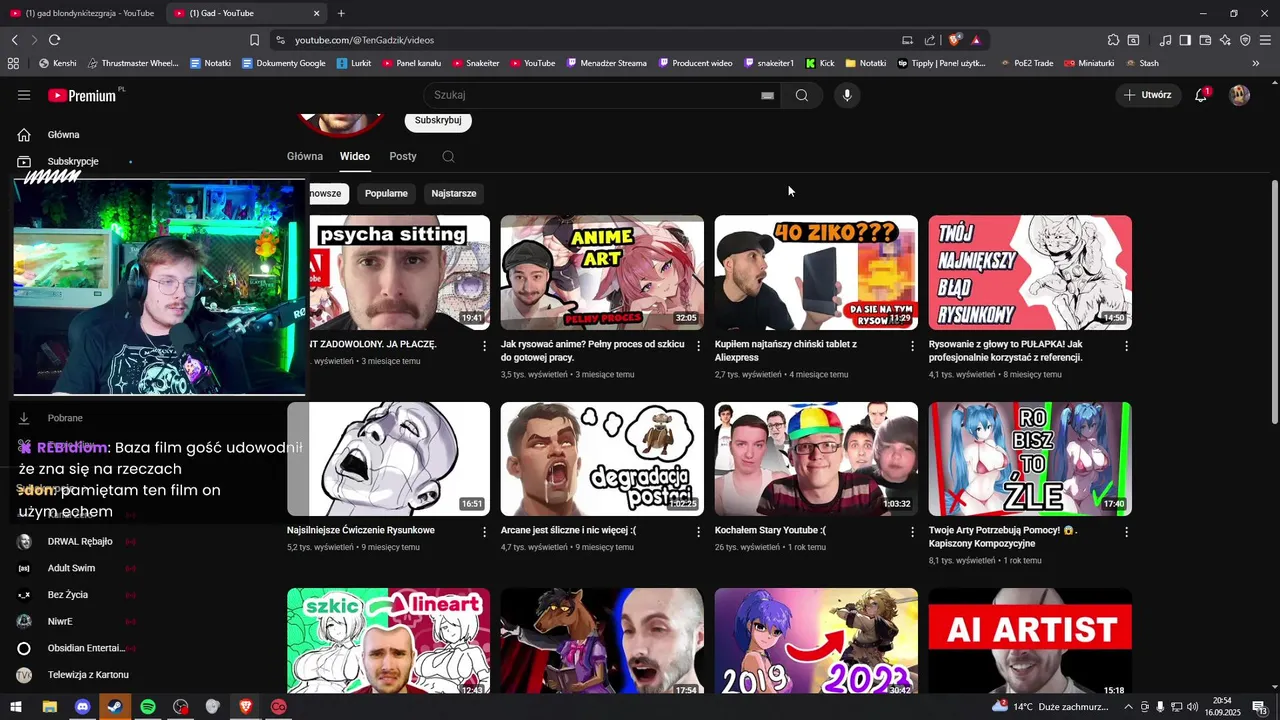Screen dimensions: 1280x720
Task: Click the page vertical scrollbar
Action: pos(1274,300)
